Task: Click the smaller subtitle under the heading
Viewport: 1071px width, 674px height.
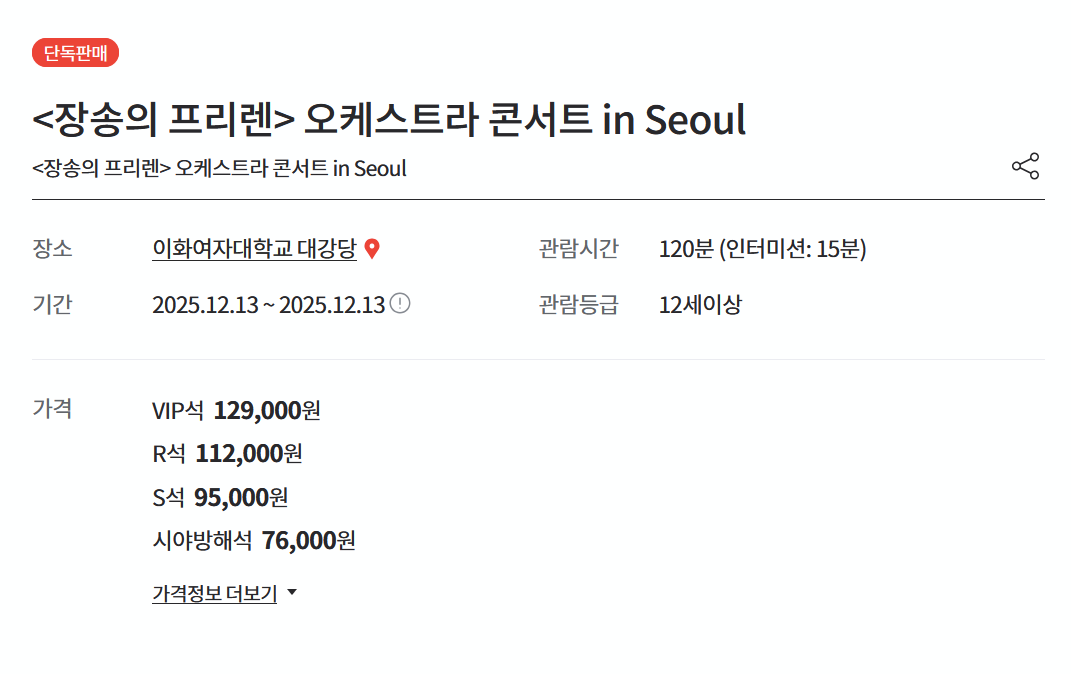Action: pyautogui.click(x=219, y=168)
